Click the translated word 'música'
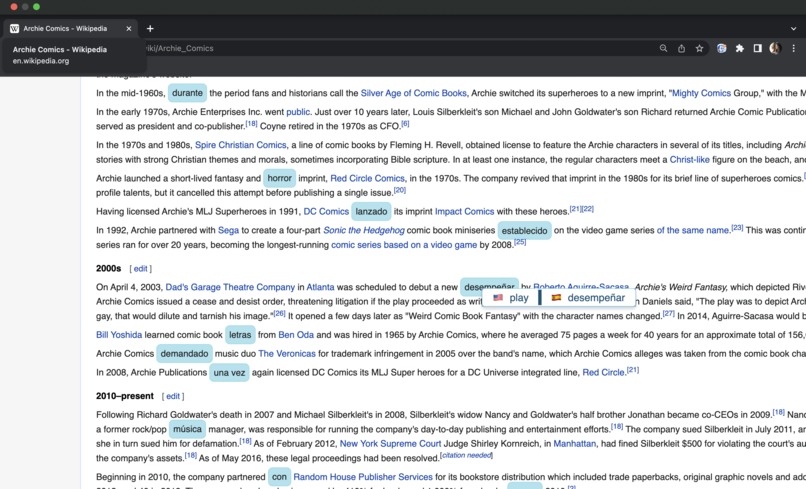806x489 pixels. (x=187, y=429)
